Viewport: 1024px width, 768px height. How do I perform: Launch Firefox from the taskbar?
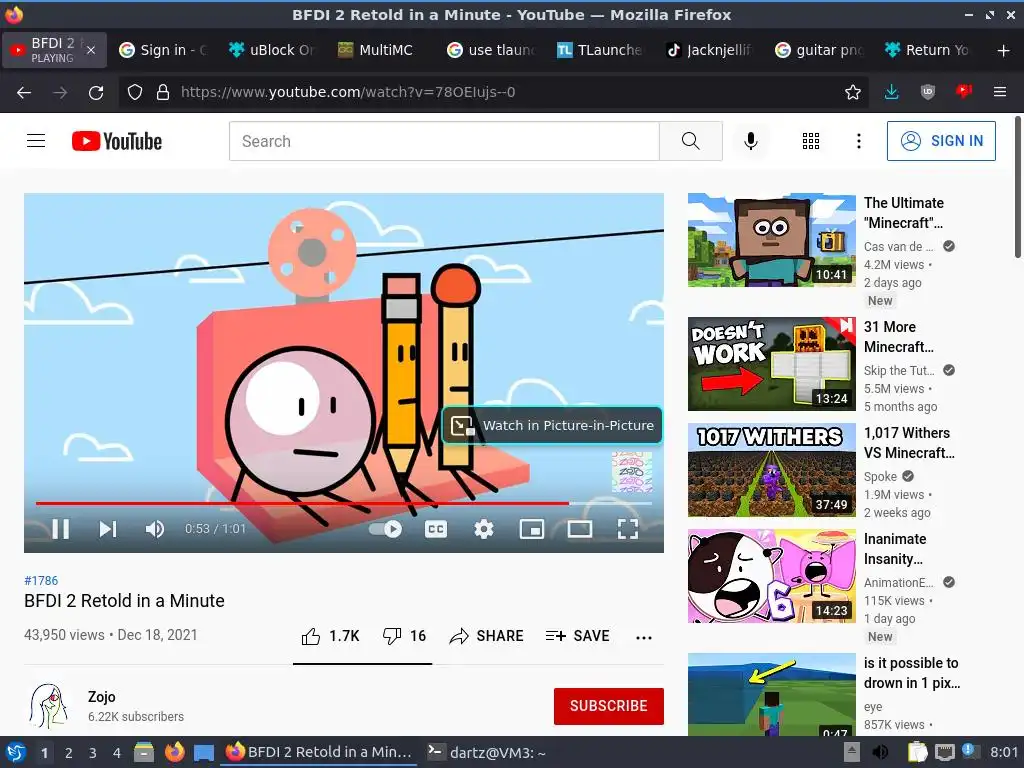click(x=174, y=752)
